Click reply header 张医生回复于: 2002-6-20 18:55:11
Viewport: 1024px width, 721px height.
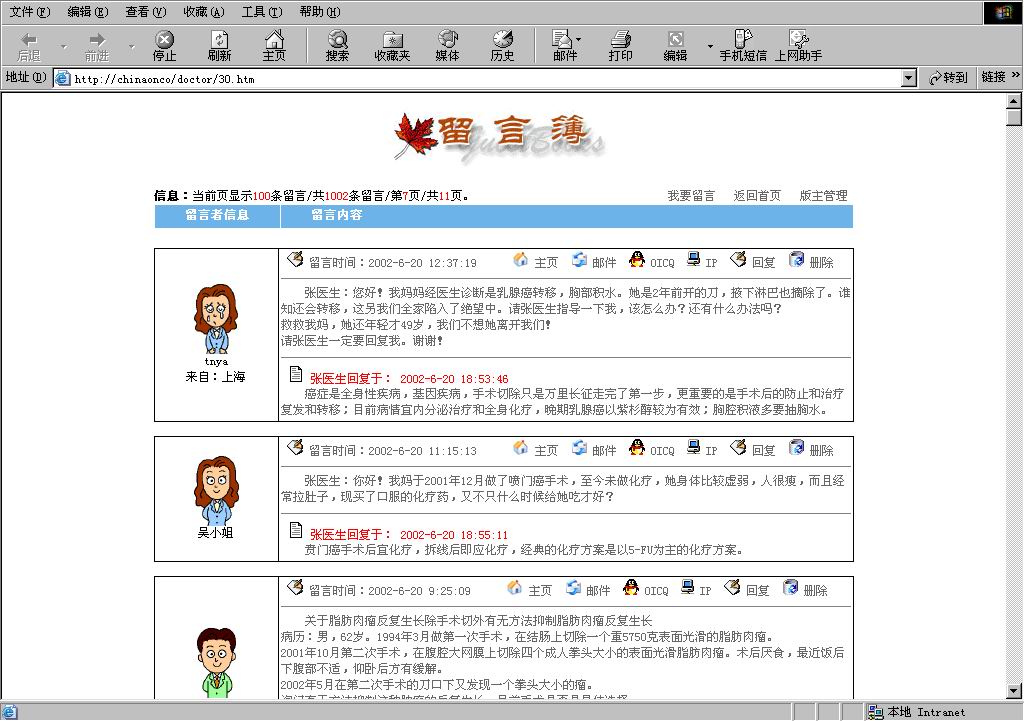coord(409,535)
